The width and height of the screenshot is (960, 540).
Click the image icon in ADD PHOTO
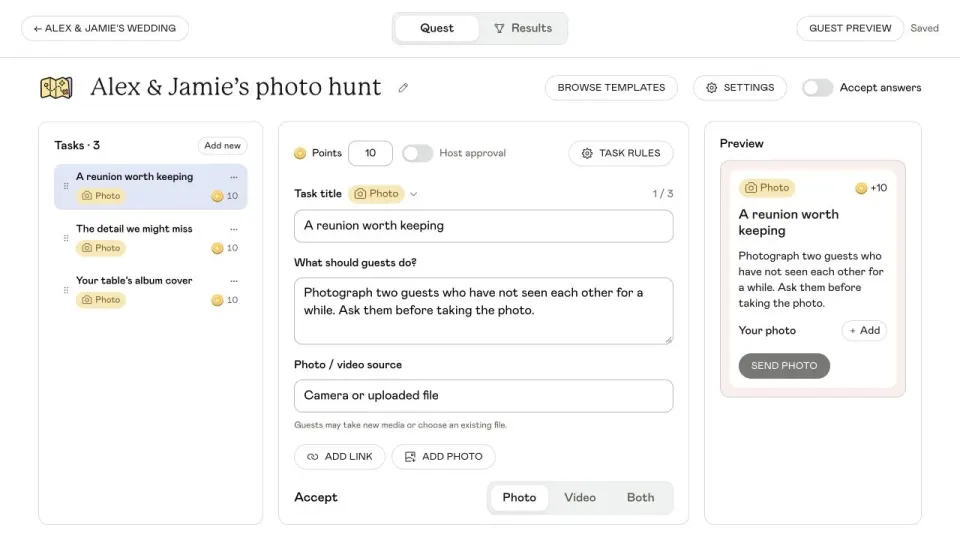[x=410, y=457]
